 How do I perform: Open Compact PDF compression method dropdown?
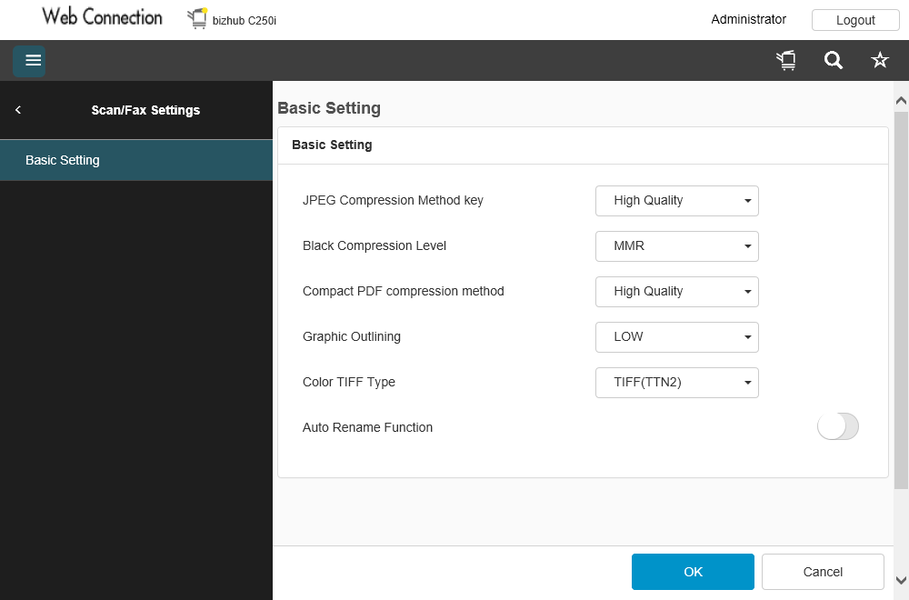click(677, 292)
